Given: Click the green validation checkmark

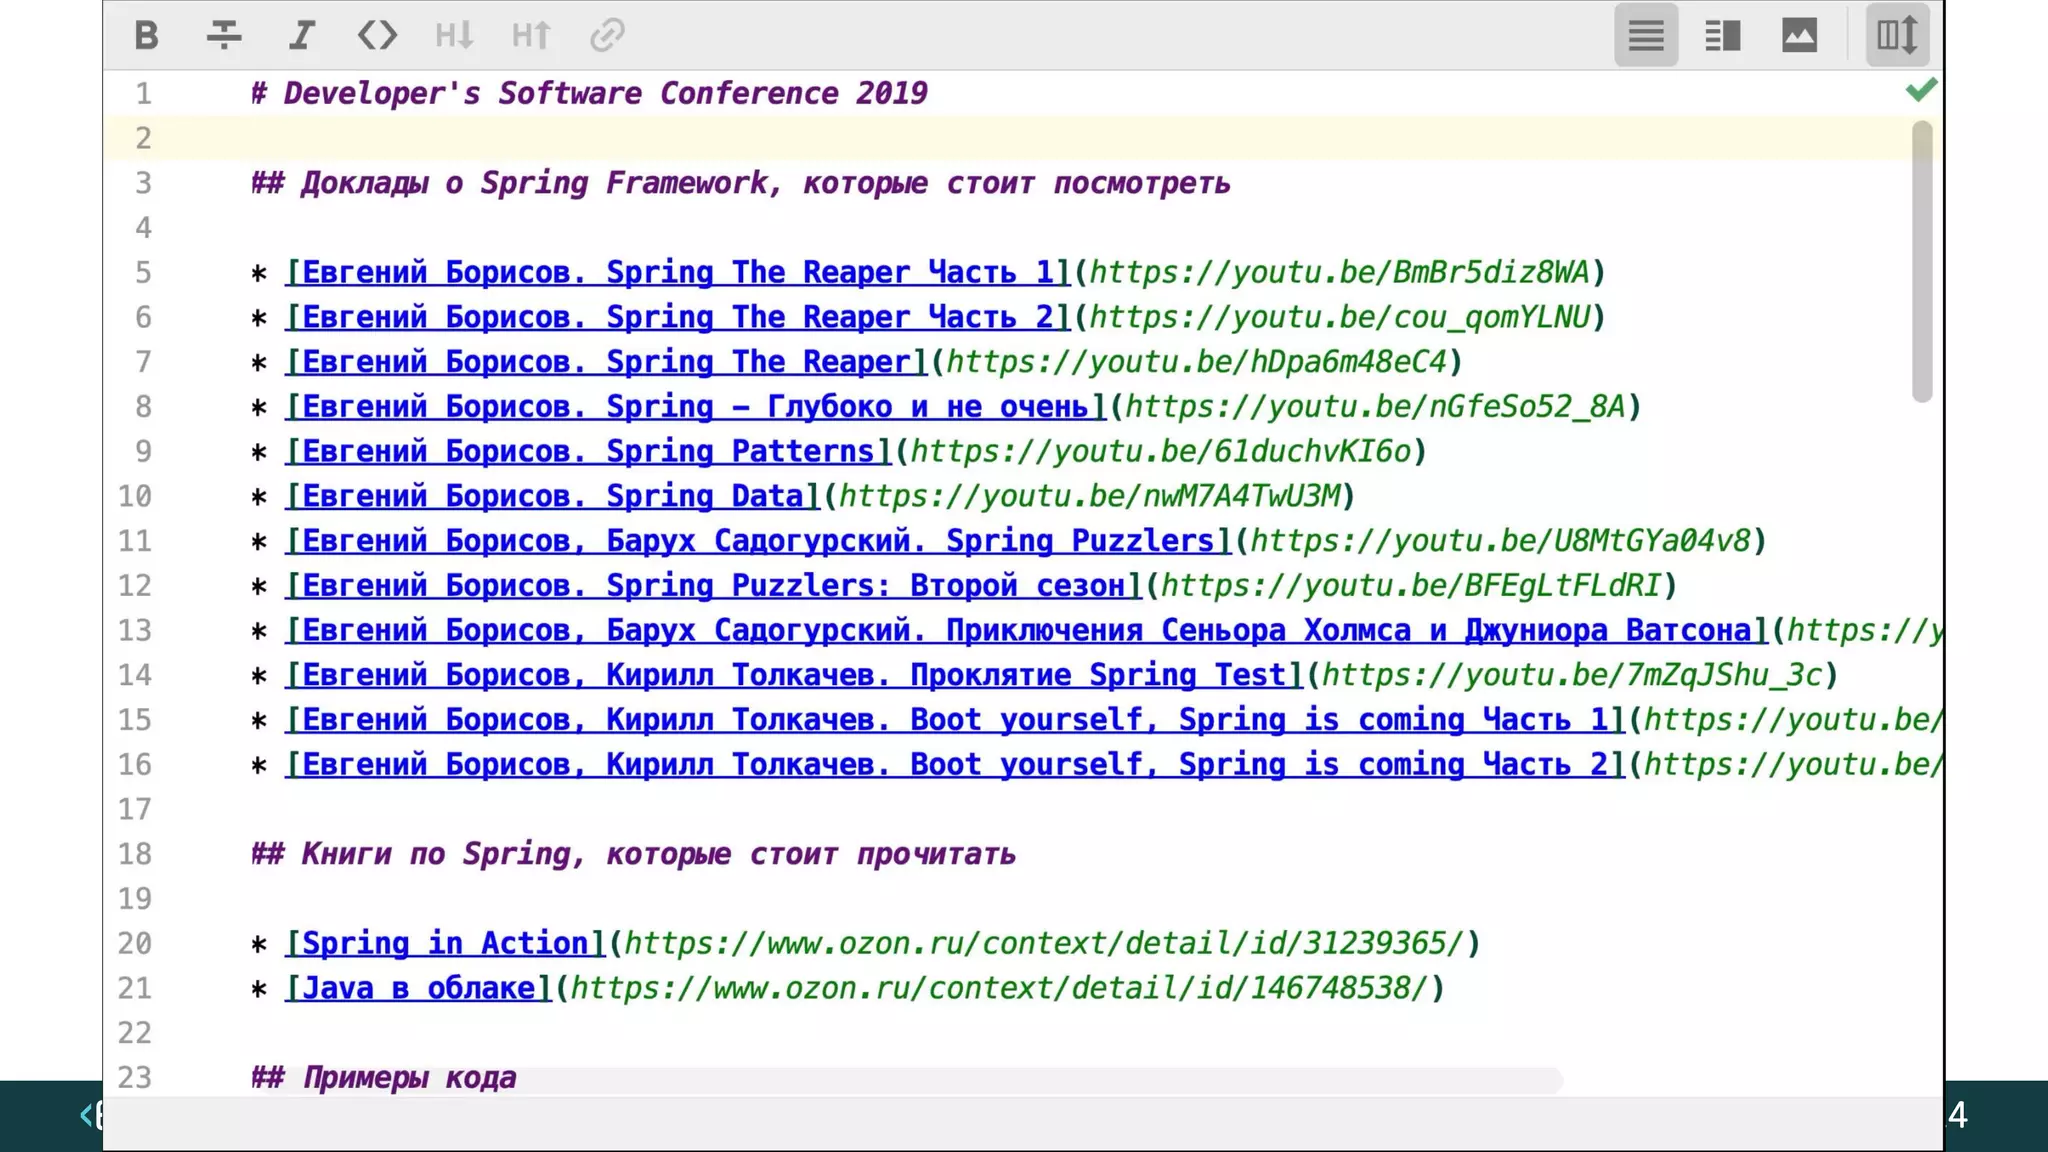Looking at the screenshot, I should (x=1921, y=90).
